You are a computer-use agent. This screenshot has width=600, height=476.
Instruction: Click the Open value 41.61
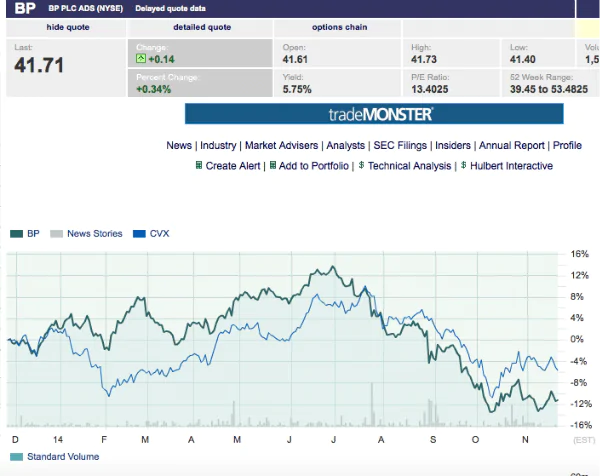(x=295, y=59)
